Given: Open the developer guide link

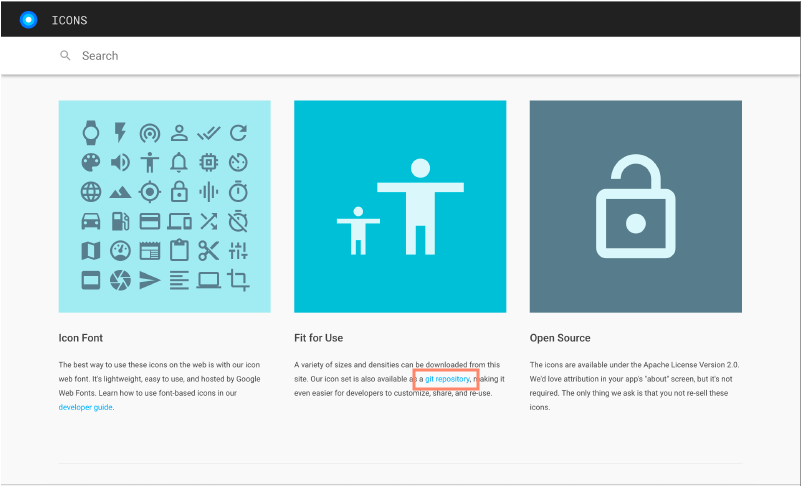Looking at the screenshot, I should pos(84,407).
